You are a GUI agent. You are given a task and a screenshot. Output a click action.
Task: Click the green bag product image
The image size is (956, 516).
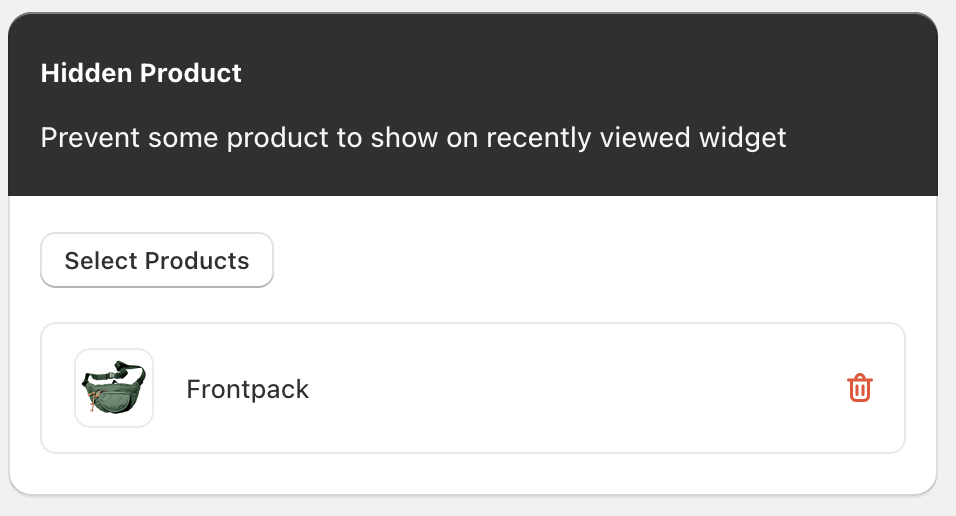pyautogui.click(x=114, y=388)
